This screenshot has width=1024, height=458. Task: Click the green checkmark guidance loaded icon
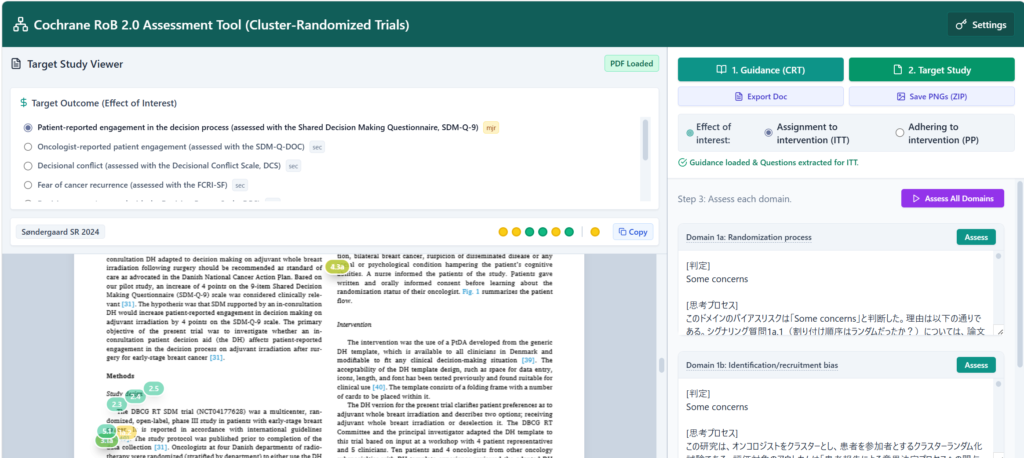point(682,162)
